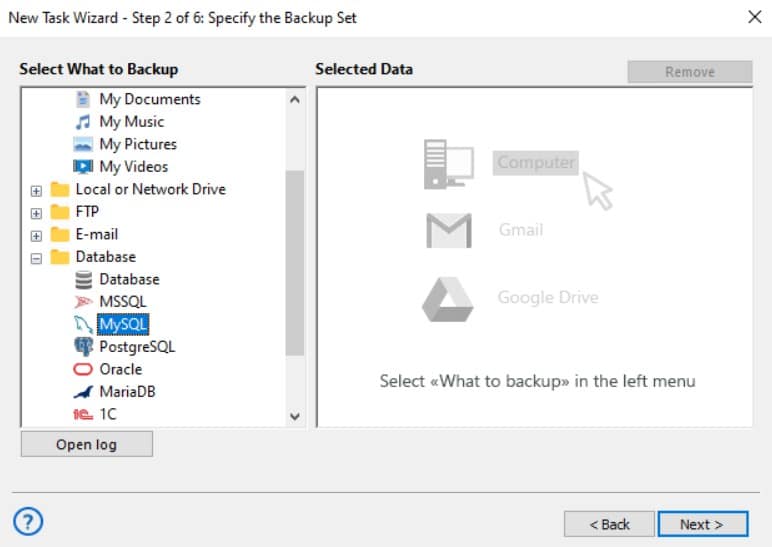
Task: Click the My Pictures image icon
Action: [x=83, y=144]
